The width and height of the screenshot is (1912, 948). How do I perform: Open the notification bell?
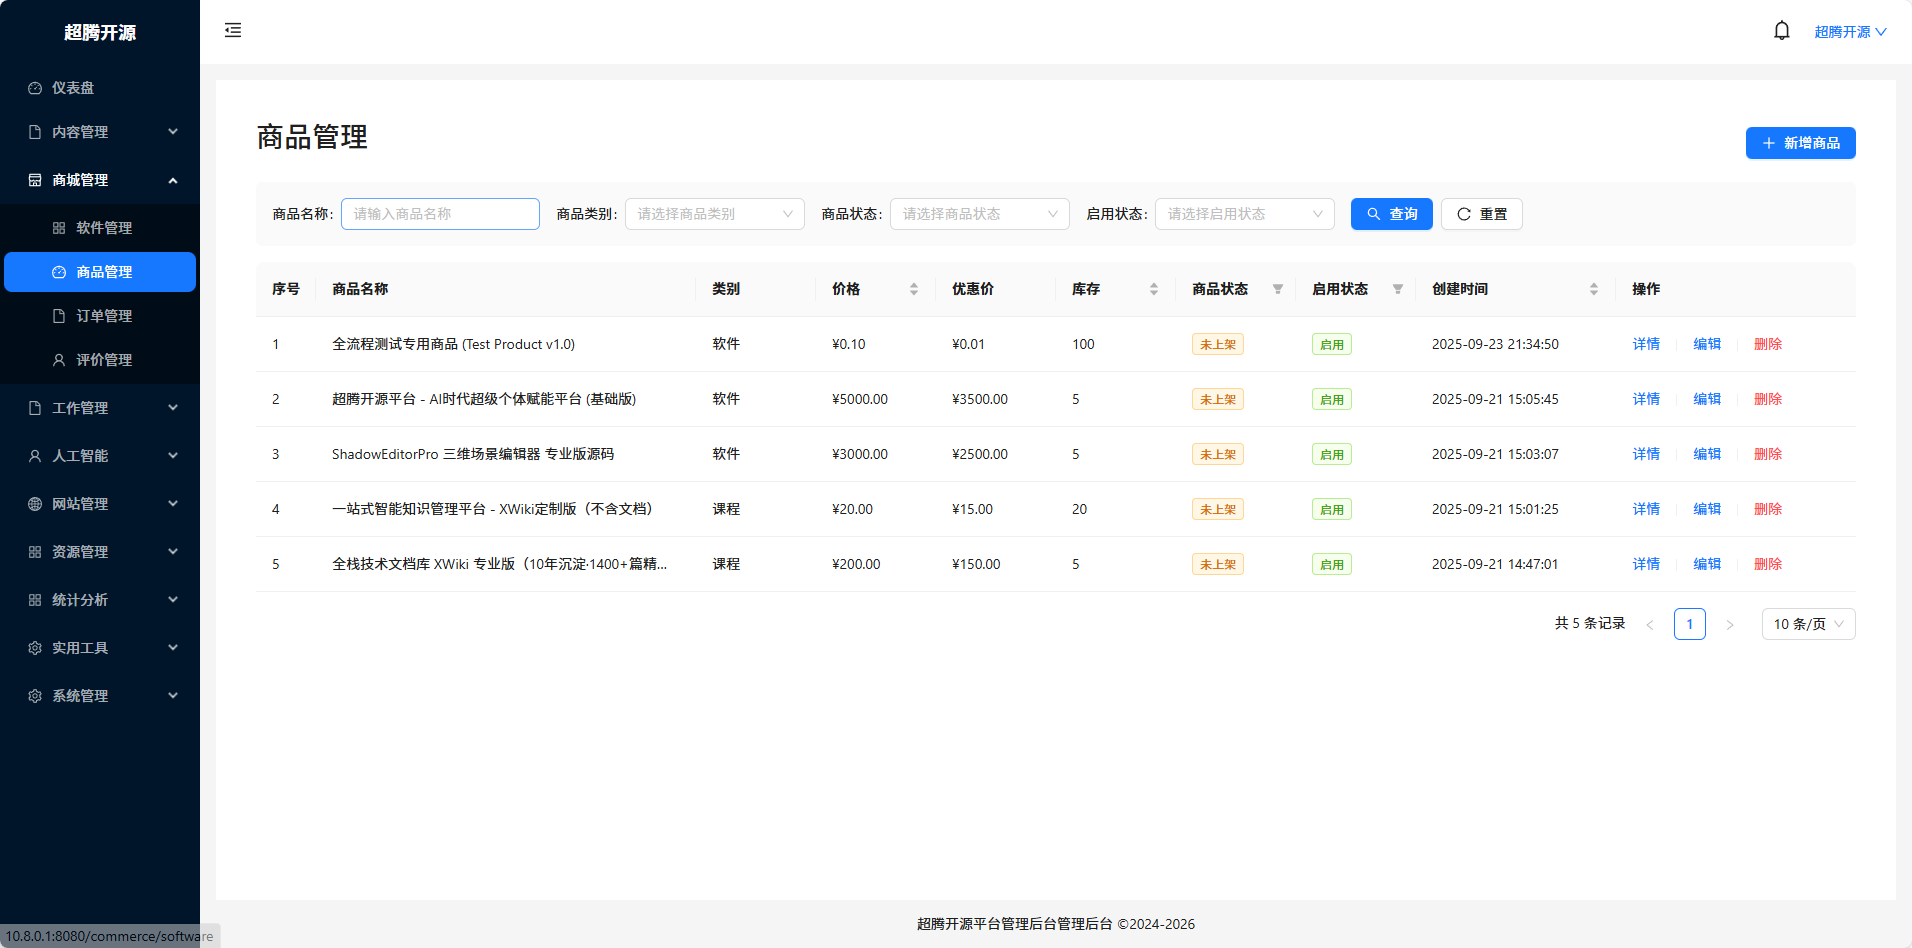coord(1781,29)
